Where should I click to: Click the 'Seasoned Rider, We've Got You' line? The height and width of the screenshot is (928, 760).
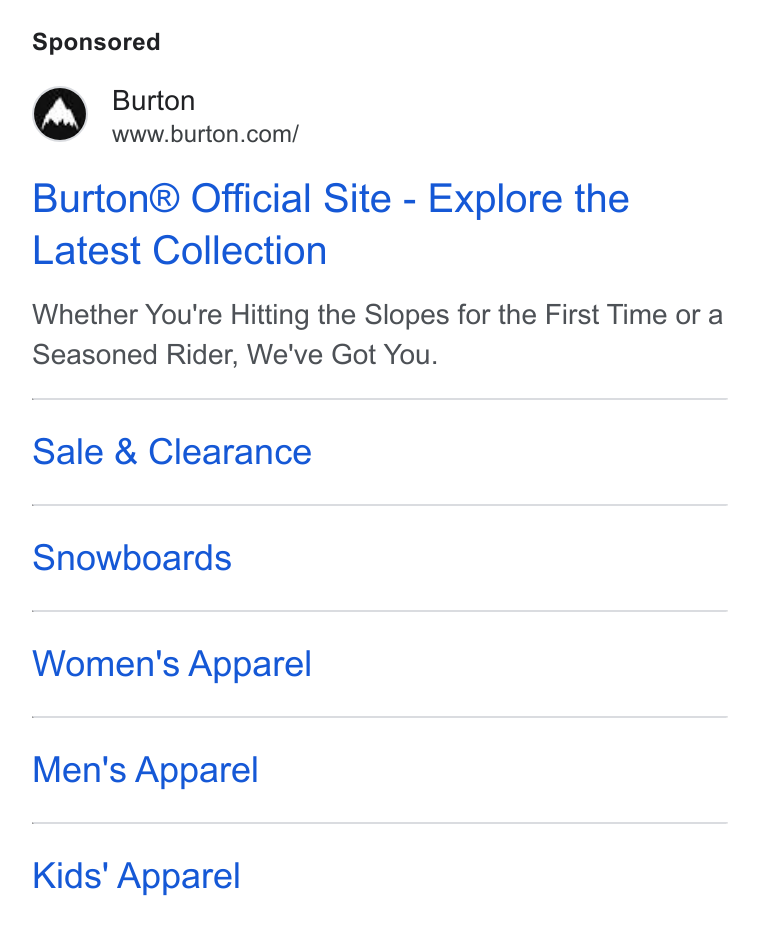tap(235, 355)
